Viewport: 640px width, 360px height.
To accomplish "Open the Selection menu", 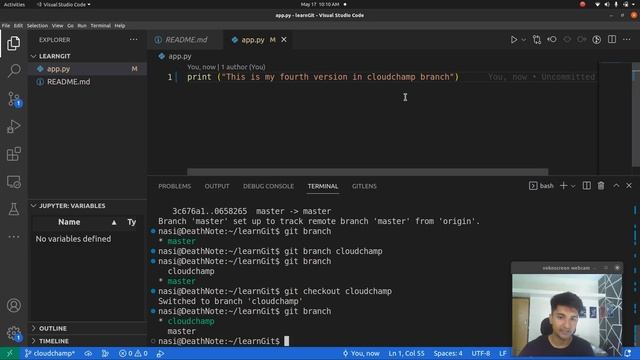I will click(37, 25).
